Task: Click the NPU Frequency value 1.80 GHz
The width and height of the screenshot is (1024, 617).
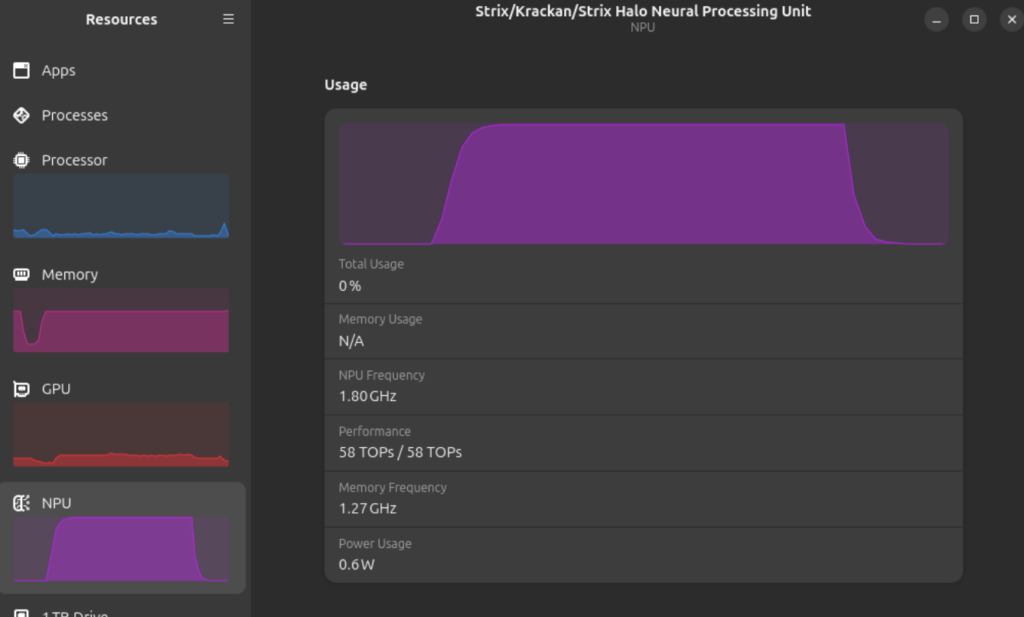Action: 368,396
